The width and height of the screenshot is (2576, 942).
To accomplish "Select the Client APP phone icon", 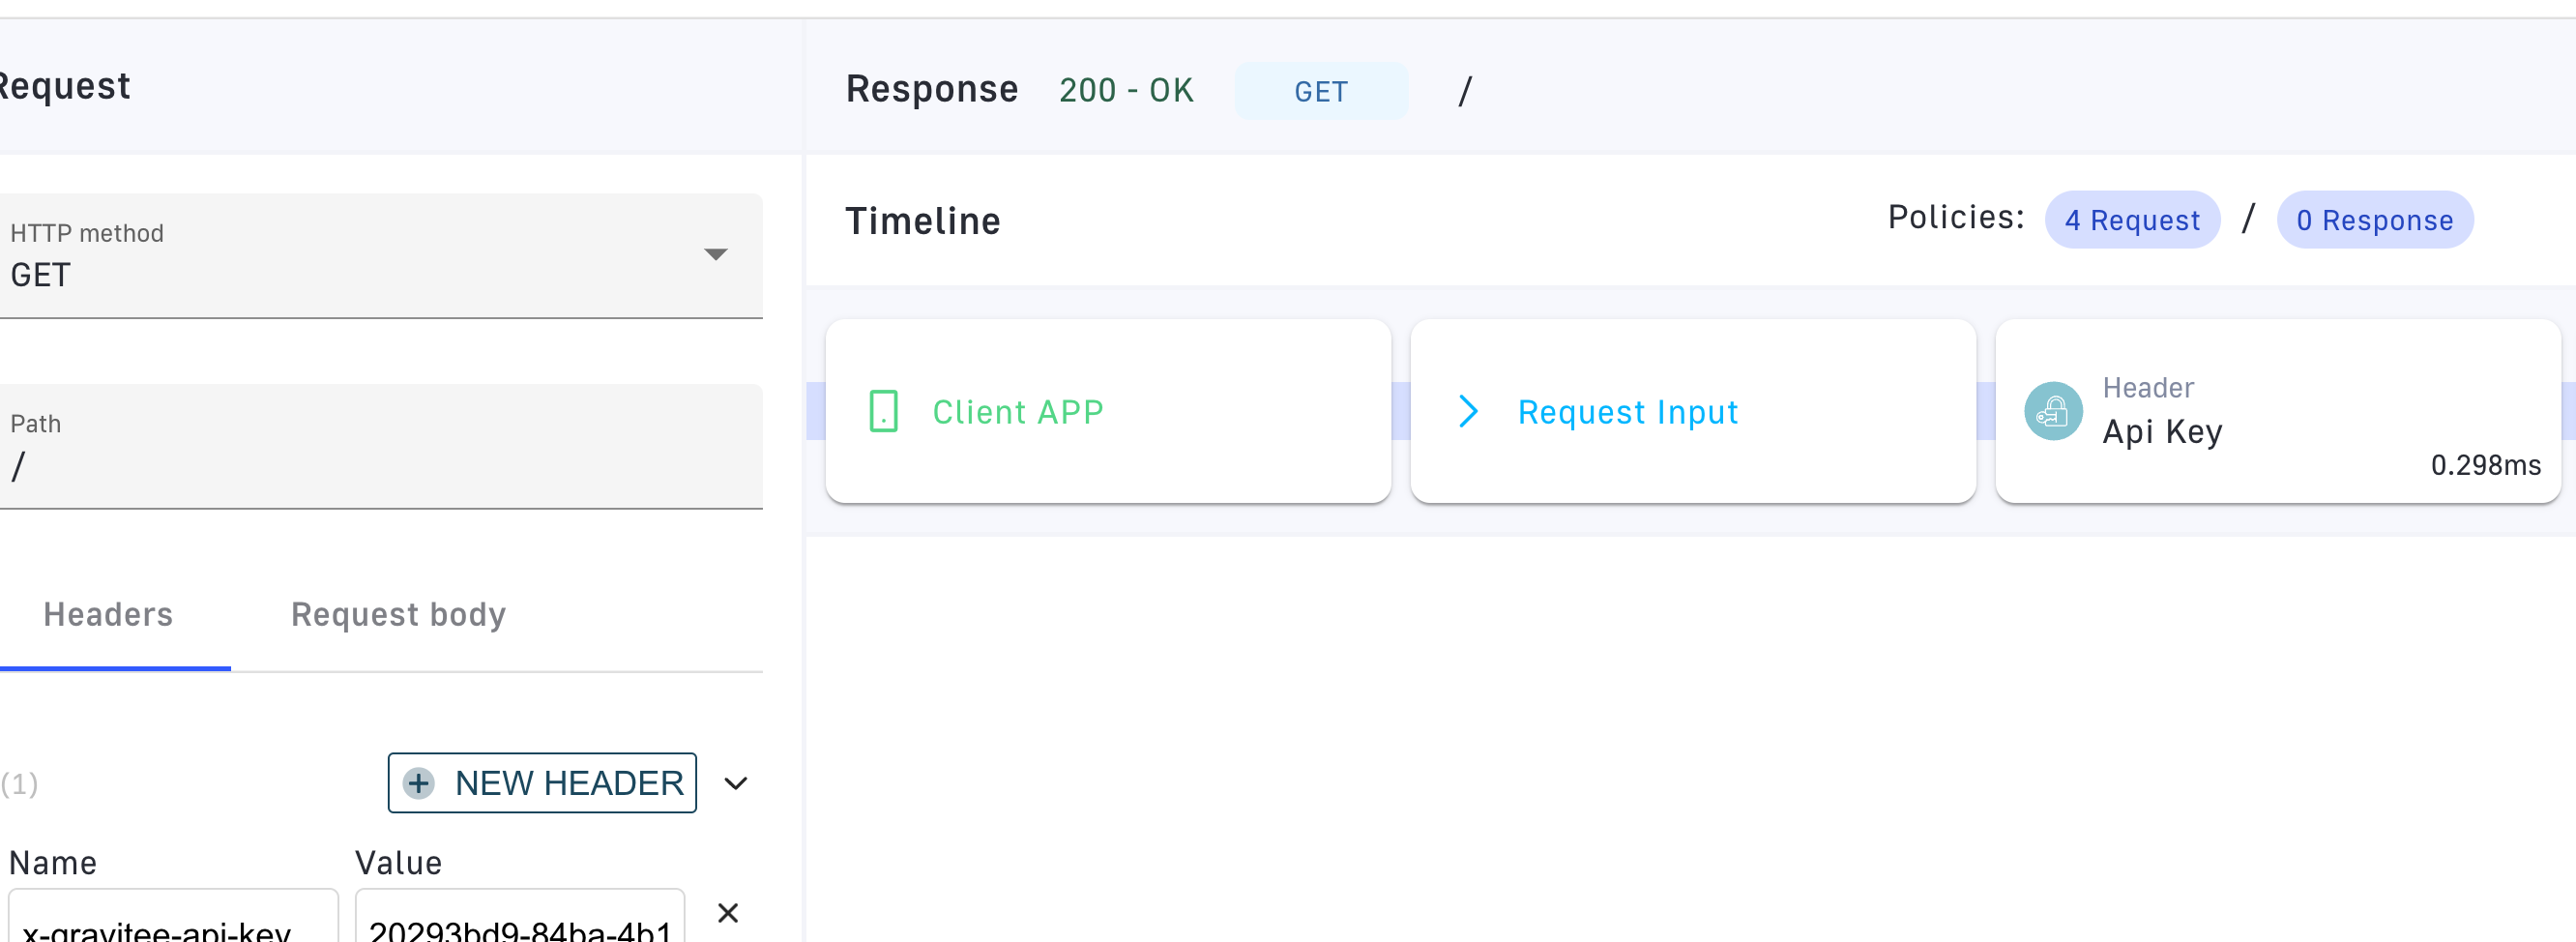I will [883, 410].
